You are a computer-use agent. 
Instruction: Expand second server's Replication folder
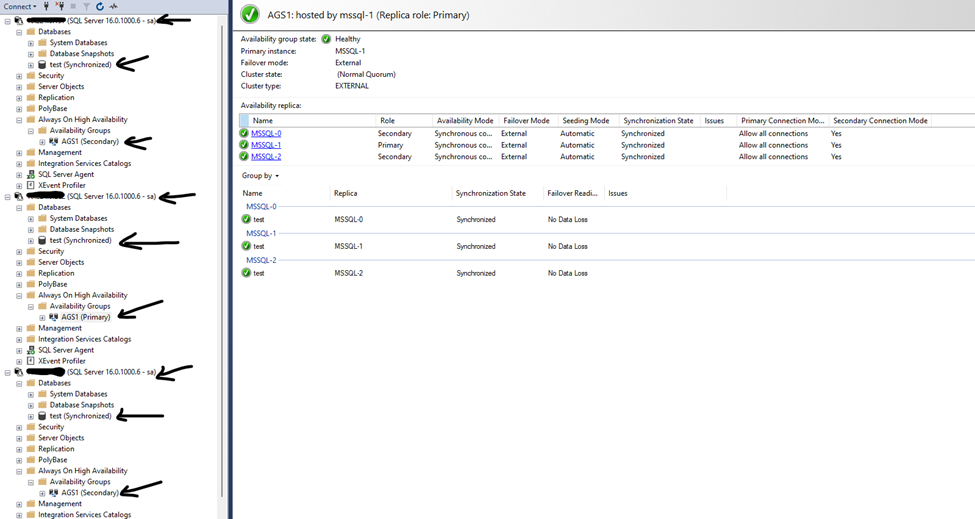click(19, 273)
